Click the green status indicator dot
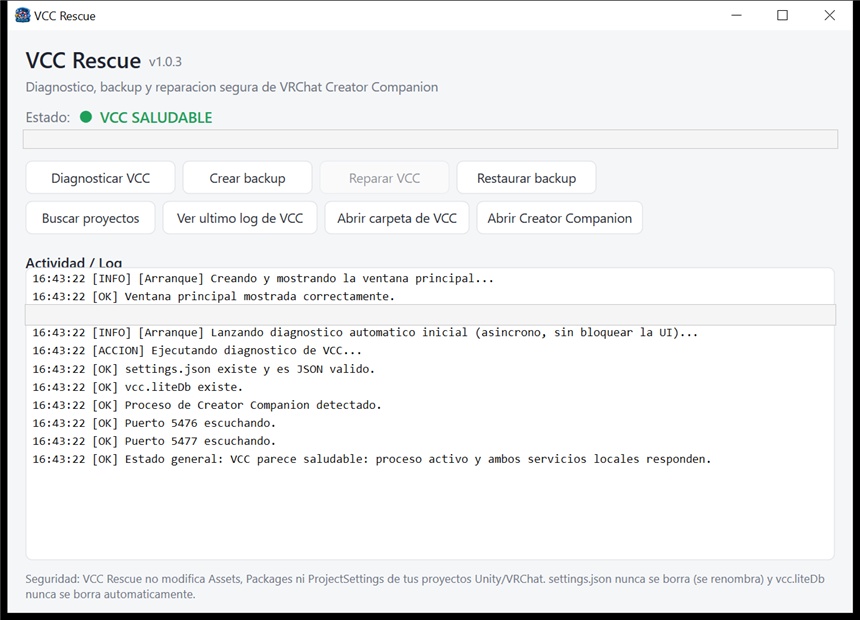Image resolution: width=860 pixels, height=620 pixels. [86, 117]
